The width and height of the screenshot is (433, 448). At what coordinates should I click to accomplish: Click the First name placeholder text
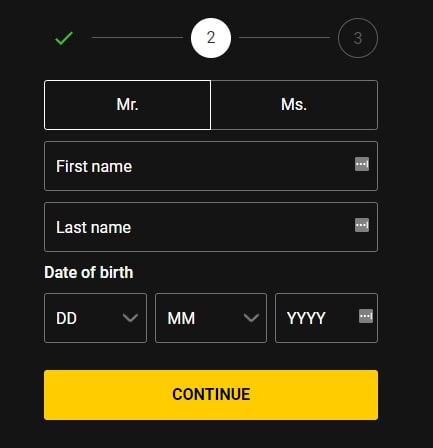94,166
